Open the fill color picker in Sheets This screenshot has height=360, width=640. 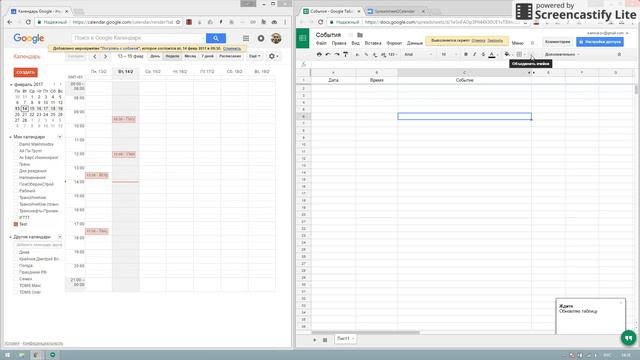pos(507,54)
